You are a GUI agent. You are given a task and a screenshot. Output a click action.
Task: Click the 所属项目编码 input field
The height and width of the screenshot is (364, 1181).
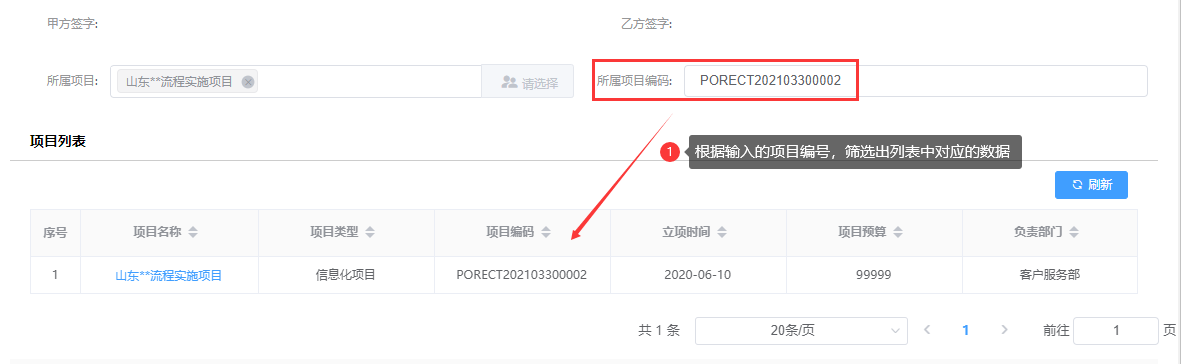915,81
